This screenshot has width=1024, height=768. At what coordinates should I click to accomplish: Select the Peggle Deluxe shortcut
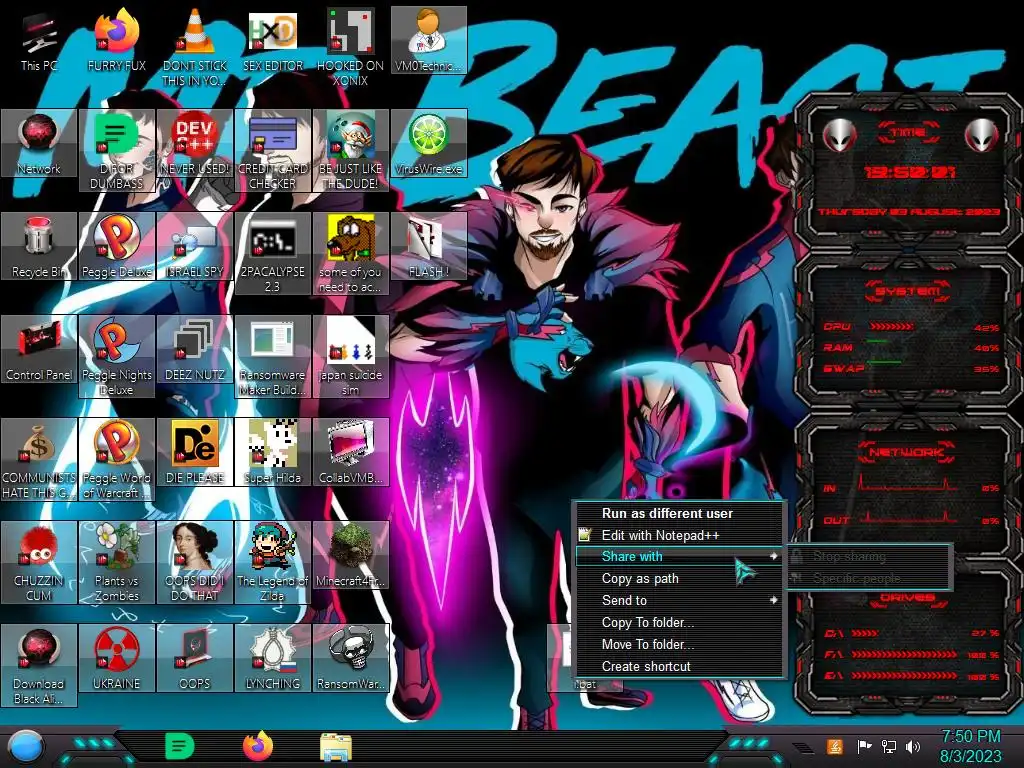point(116,246)
